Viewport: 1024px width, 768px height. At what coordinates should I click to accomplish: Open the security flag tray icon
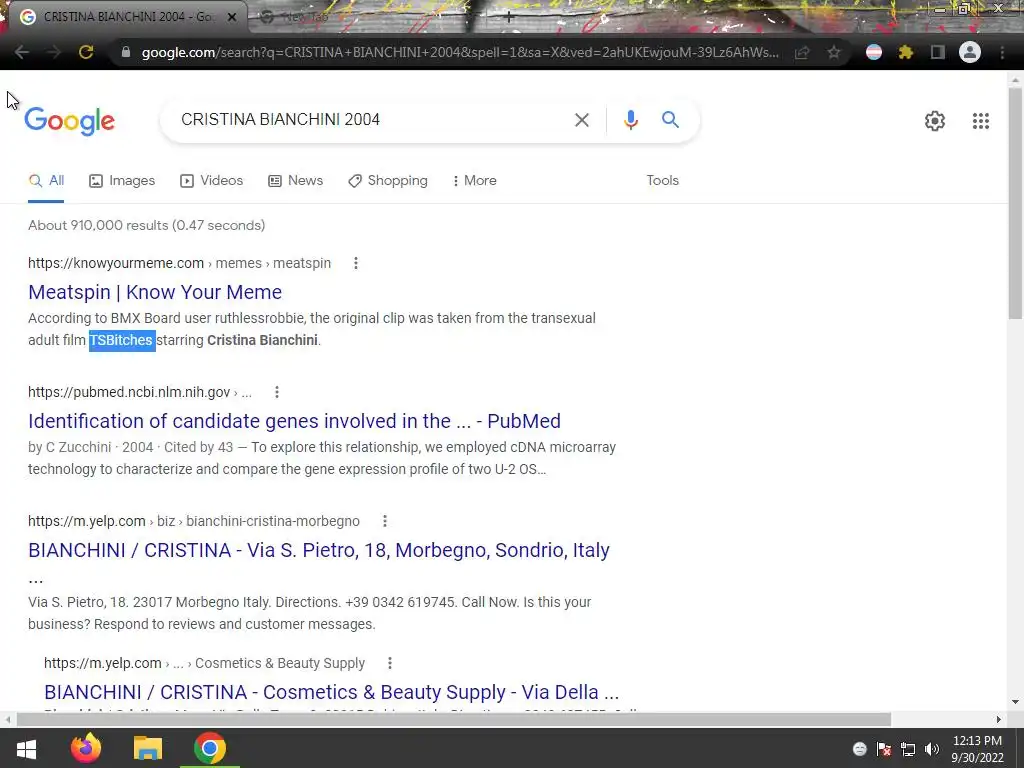(884, 749)
